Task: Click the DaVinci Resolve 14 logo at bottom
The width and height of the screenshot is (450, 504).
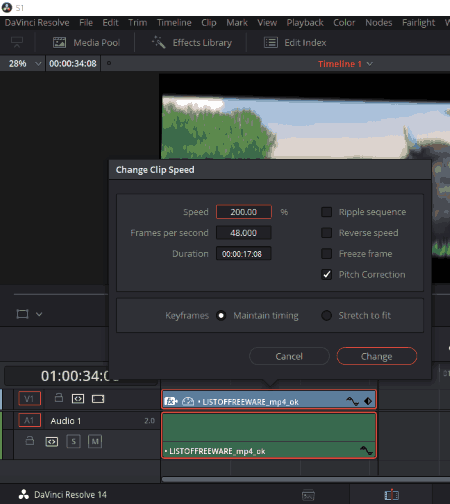Action: (24, 495)
